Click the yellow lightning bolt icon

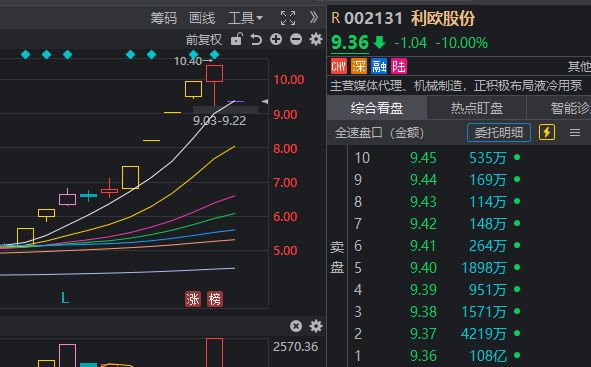pyautogui.click(x=547, y=133)
